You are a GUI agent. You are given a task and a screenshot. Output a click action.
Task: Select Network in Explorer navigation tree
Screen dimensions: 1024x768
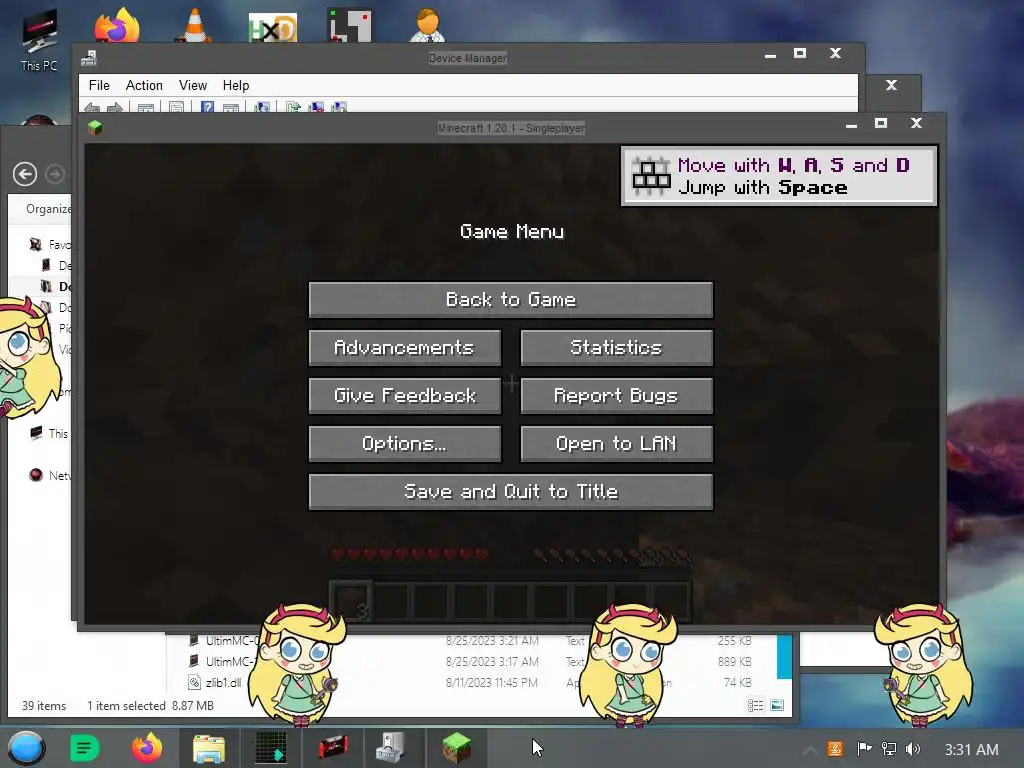[50, 475]
